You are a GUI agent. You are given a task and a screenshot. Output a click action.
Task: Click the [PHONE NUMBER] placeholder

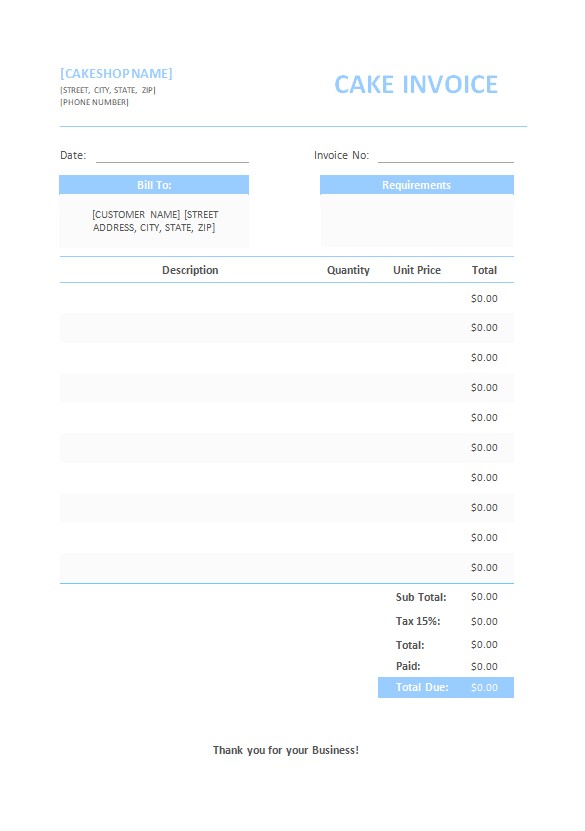click(x=94, y=102)
